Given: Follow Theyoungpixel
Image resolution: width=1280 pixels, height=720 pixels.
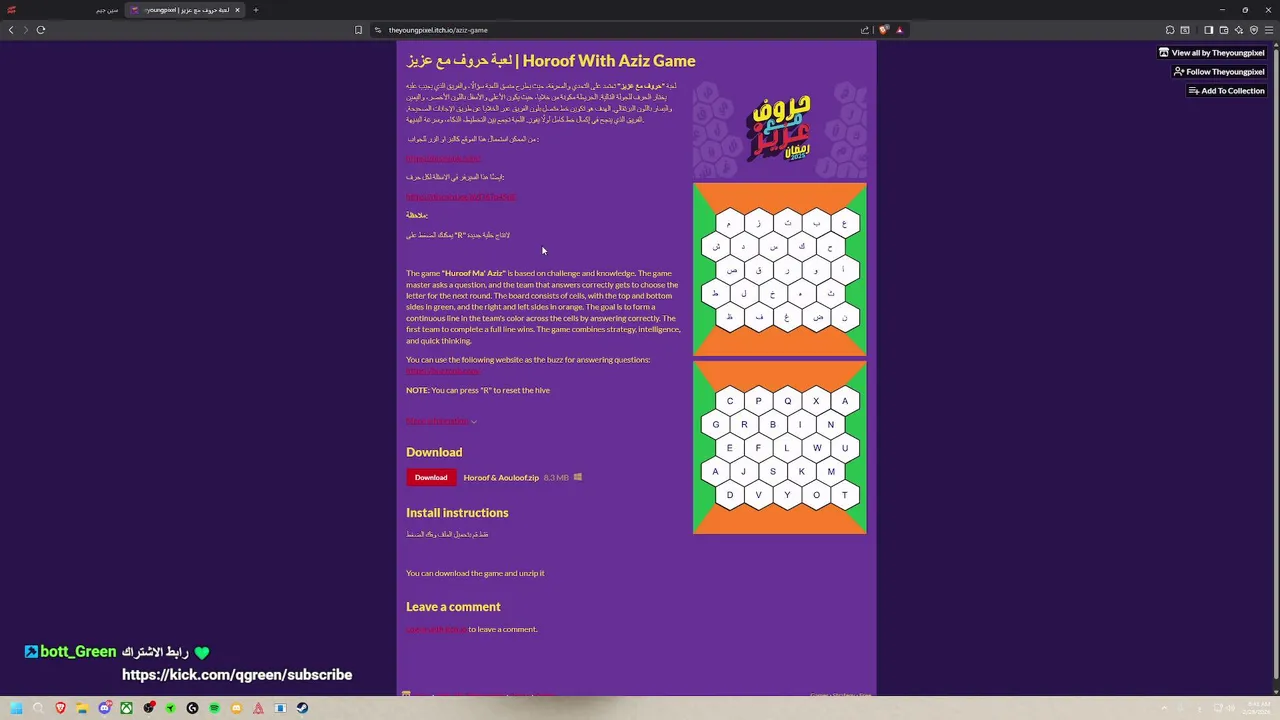Looking at the screenshot, I should tap(1219, 72).
